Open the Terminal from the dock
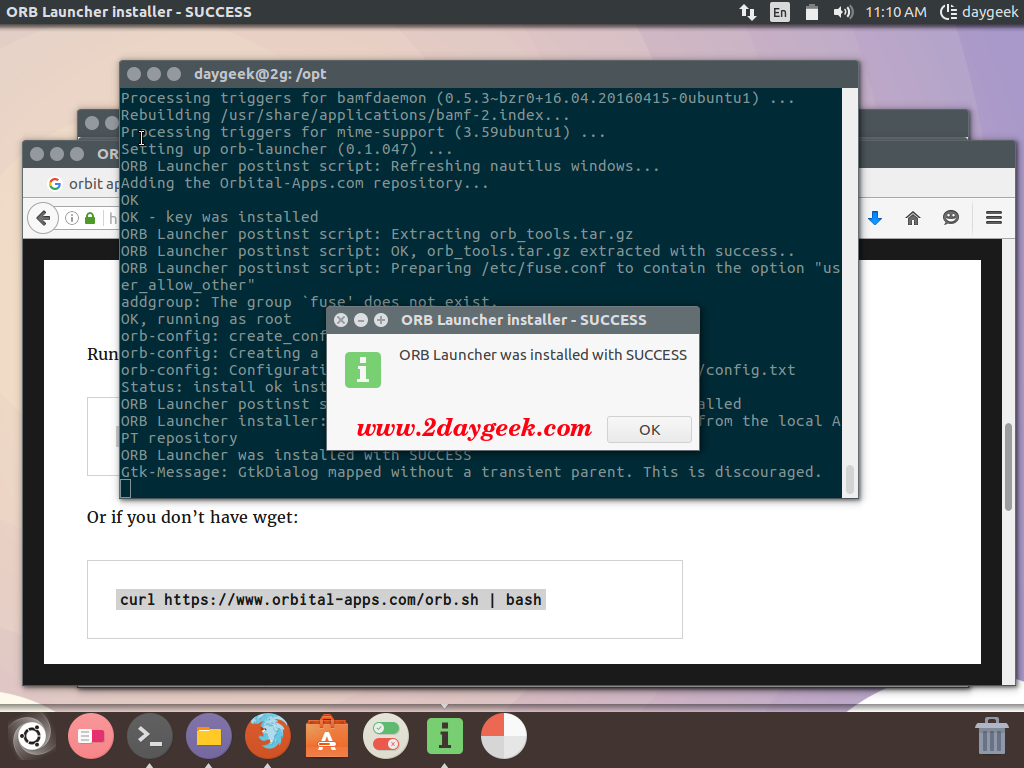 150,736
